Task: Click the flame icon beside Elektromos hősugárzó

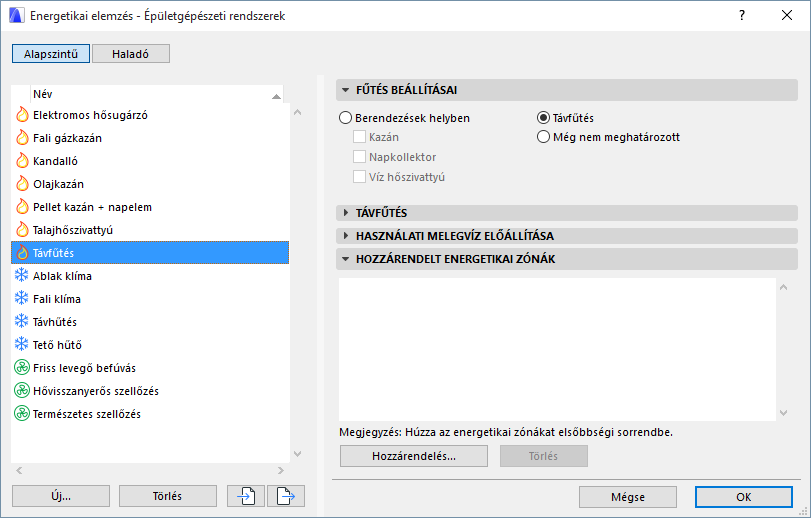Action: click(22, 115)
